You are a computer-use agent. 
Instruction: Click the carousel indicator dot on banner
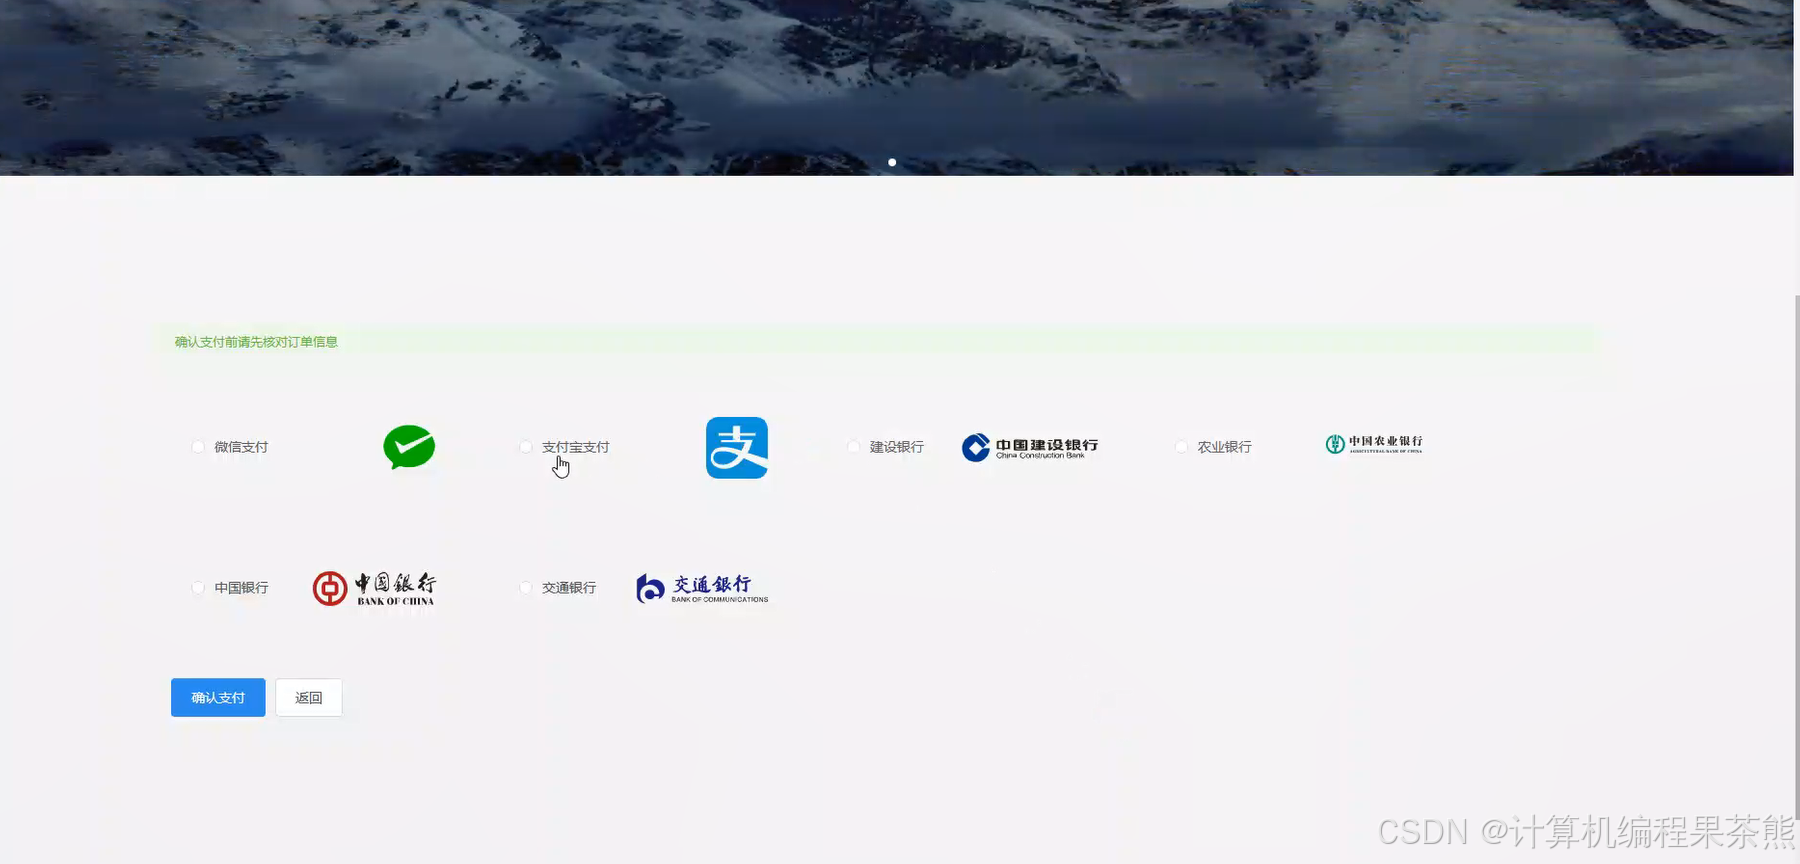(x=892, y=162)
